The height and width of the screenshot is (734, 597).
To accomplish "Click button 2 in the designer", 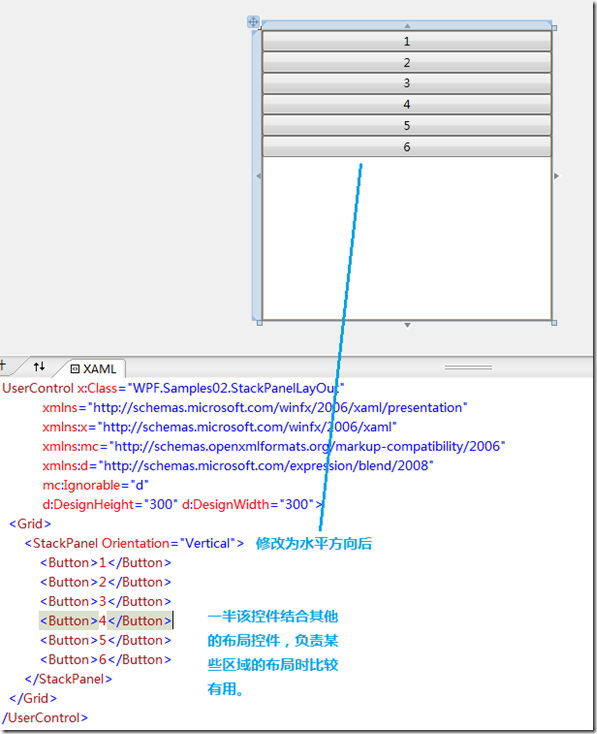I will pos(406,62).
